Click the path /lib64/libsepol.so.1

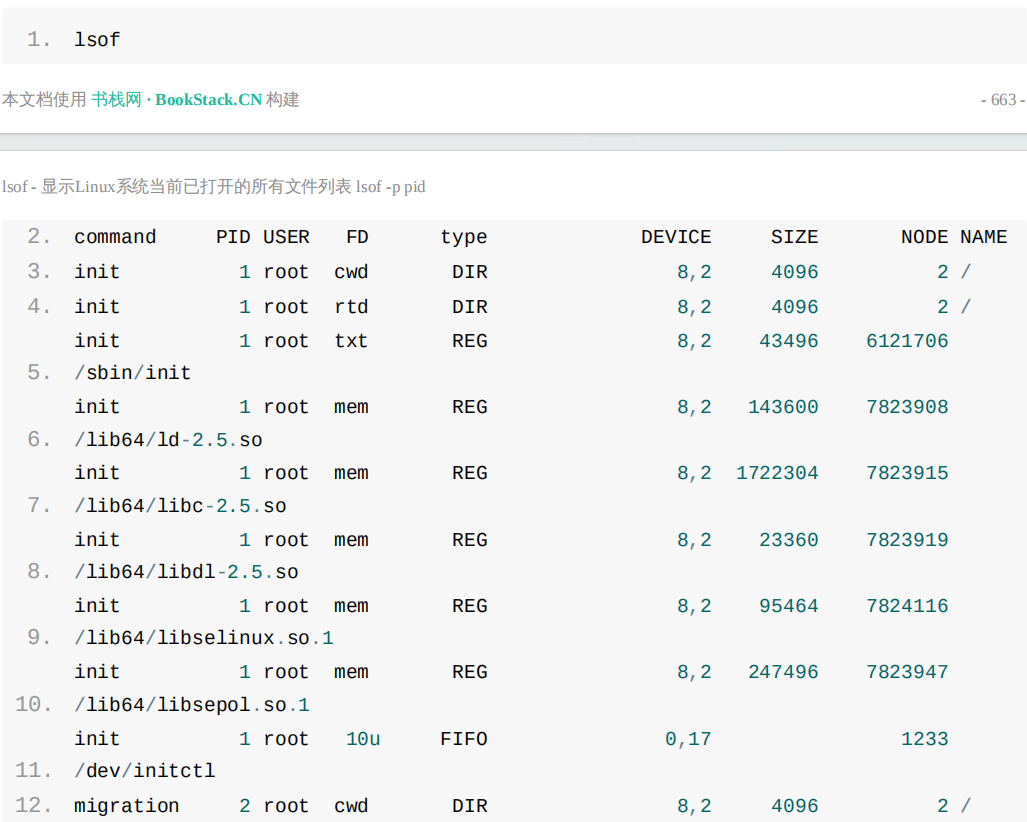[x=192, y=705]
